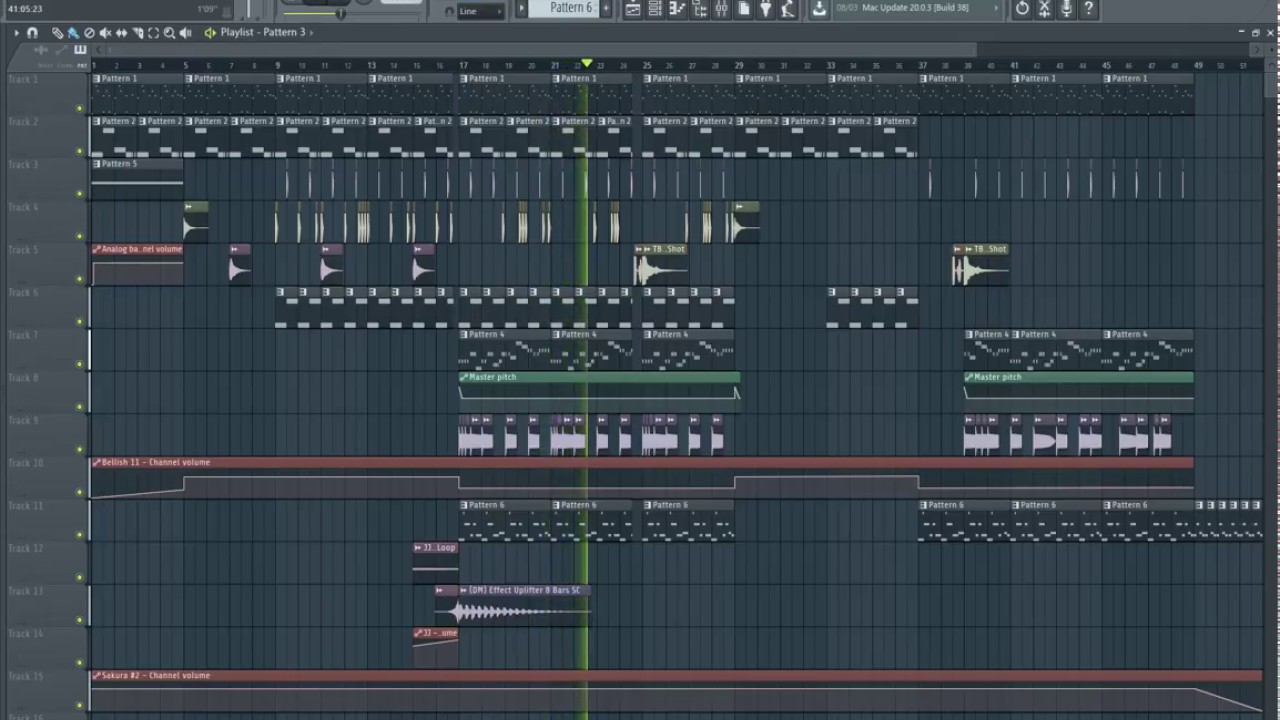The image size is (1280, 720).
Task: Switch clip source to Pattern
Action: (80, 50)
